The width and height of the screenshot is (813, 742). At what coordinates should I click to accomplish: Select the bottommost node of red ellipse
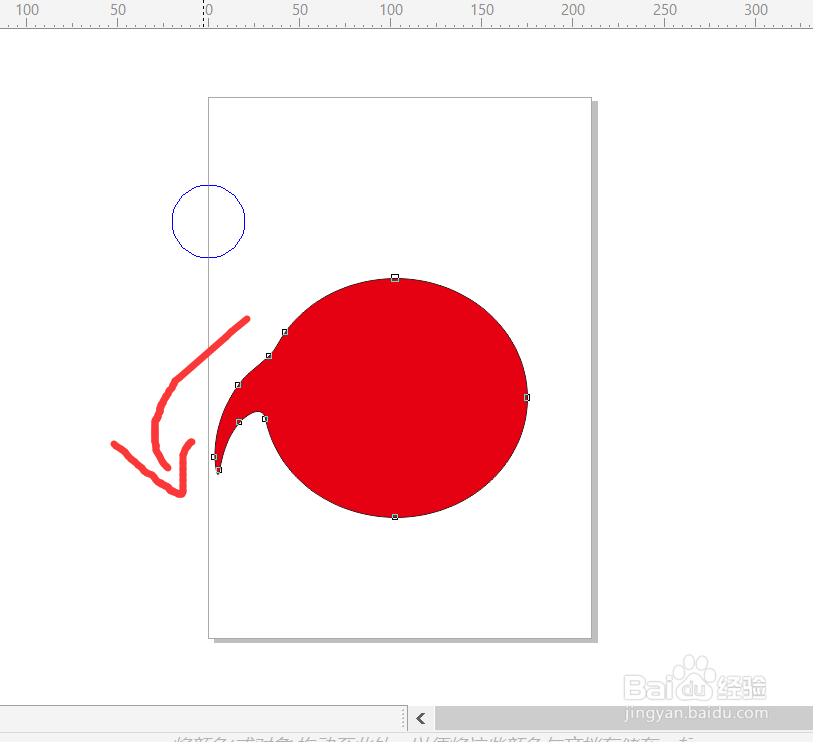395,517
